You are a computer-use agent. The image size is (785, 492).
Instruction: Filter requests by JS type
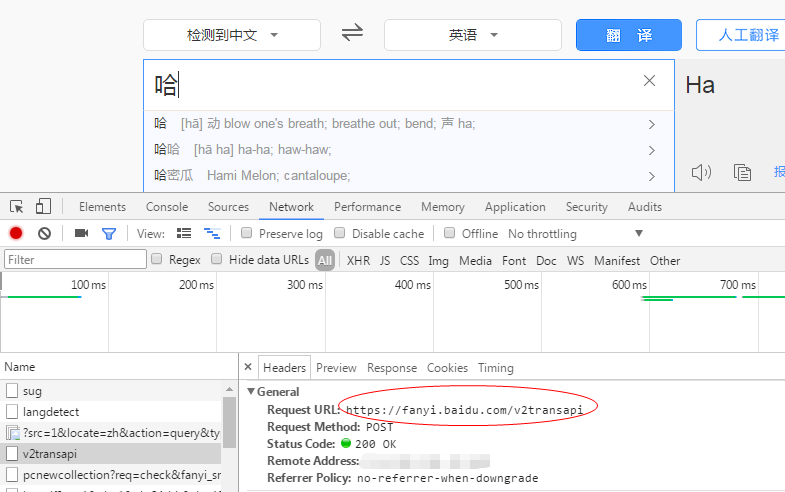384,261
